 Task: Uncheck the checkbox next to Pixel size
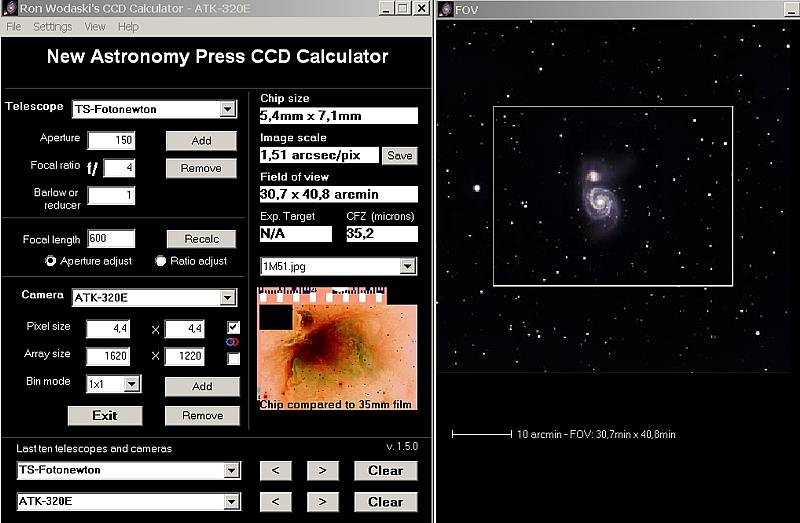233,327
